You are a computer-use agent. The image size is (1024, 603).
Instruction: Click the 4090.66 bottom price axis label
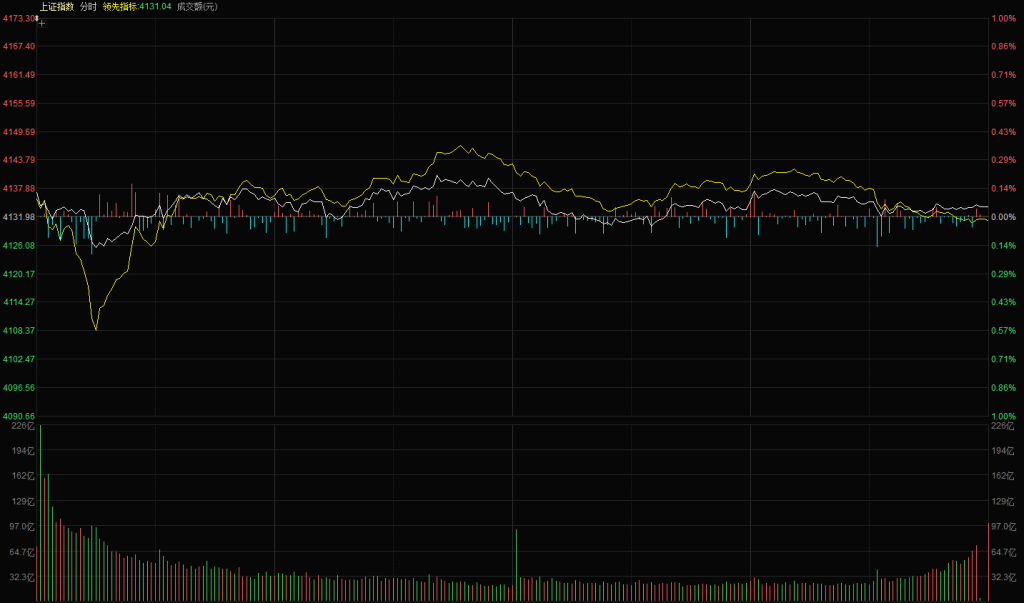(18, 415)
